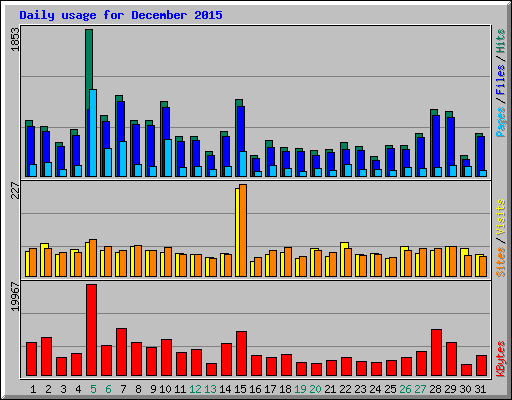Select green weekend day 27 label

(x=420, y=389)
